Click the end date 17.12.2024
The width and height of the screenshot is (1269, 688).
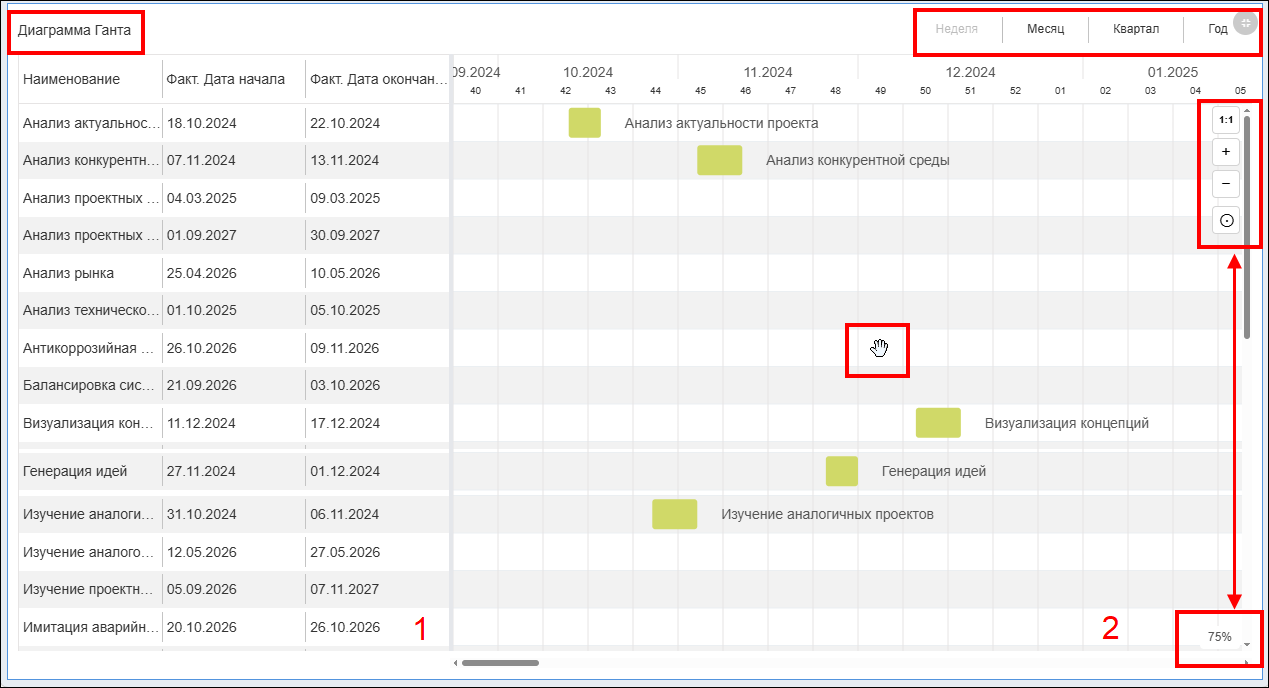(x=346, y=423)
